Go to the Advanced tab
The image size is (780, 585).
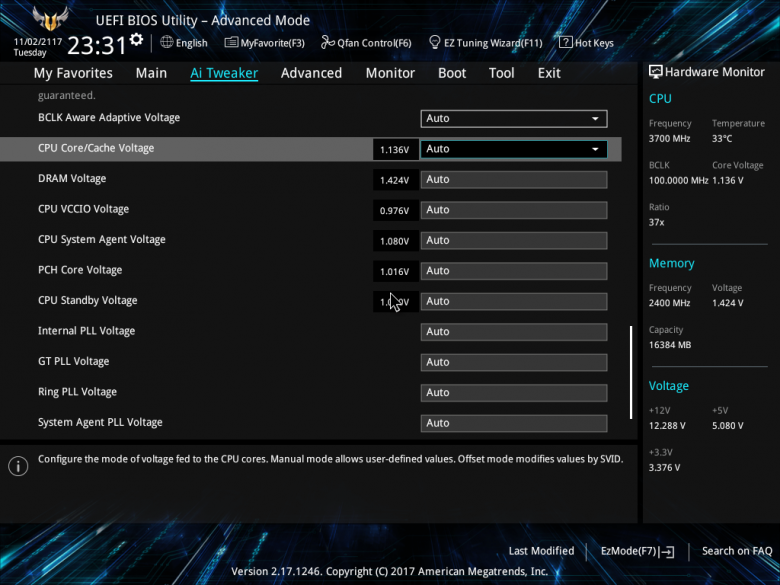[x=311, y=73]
